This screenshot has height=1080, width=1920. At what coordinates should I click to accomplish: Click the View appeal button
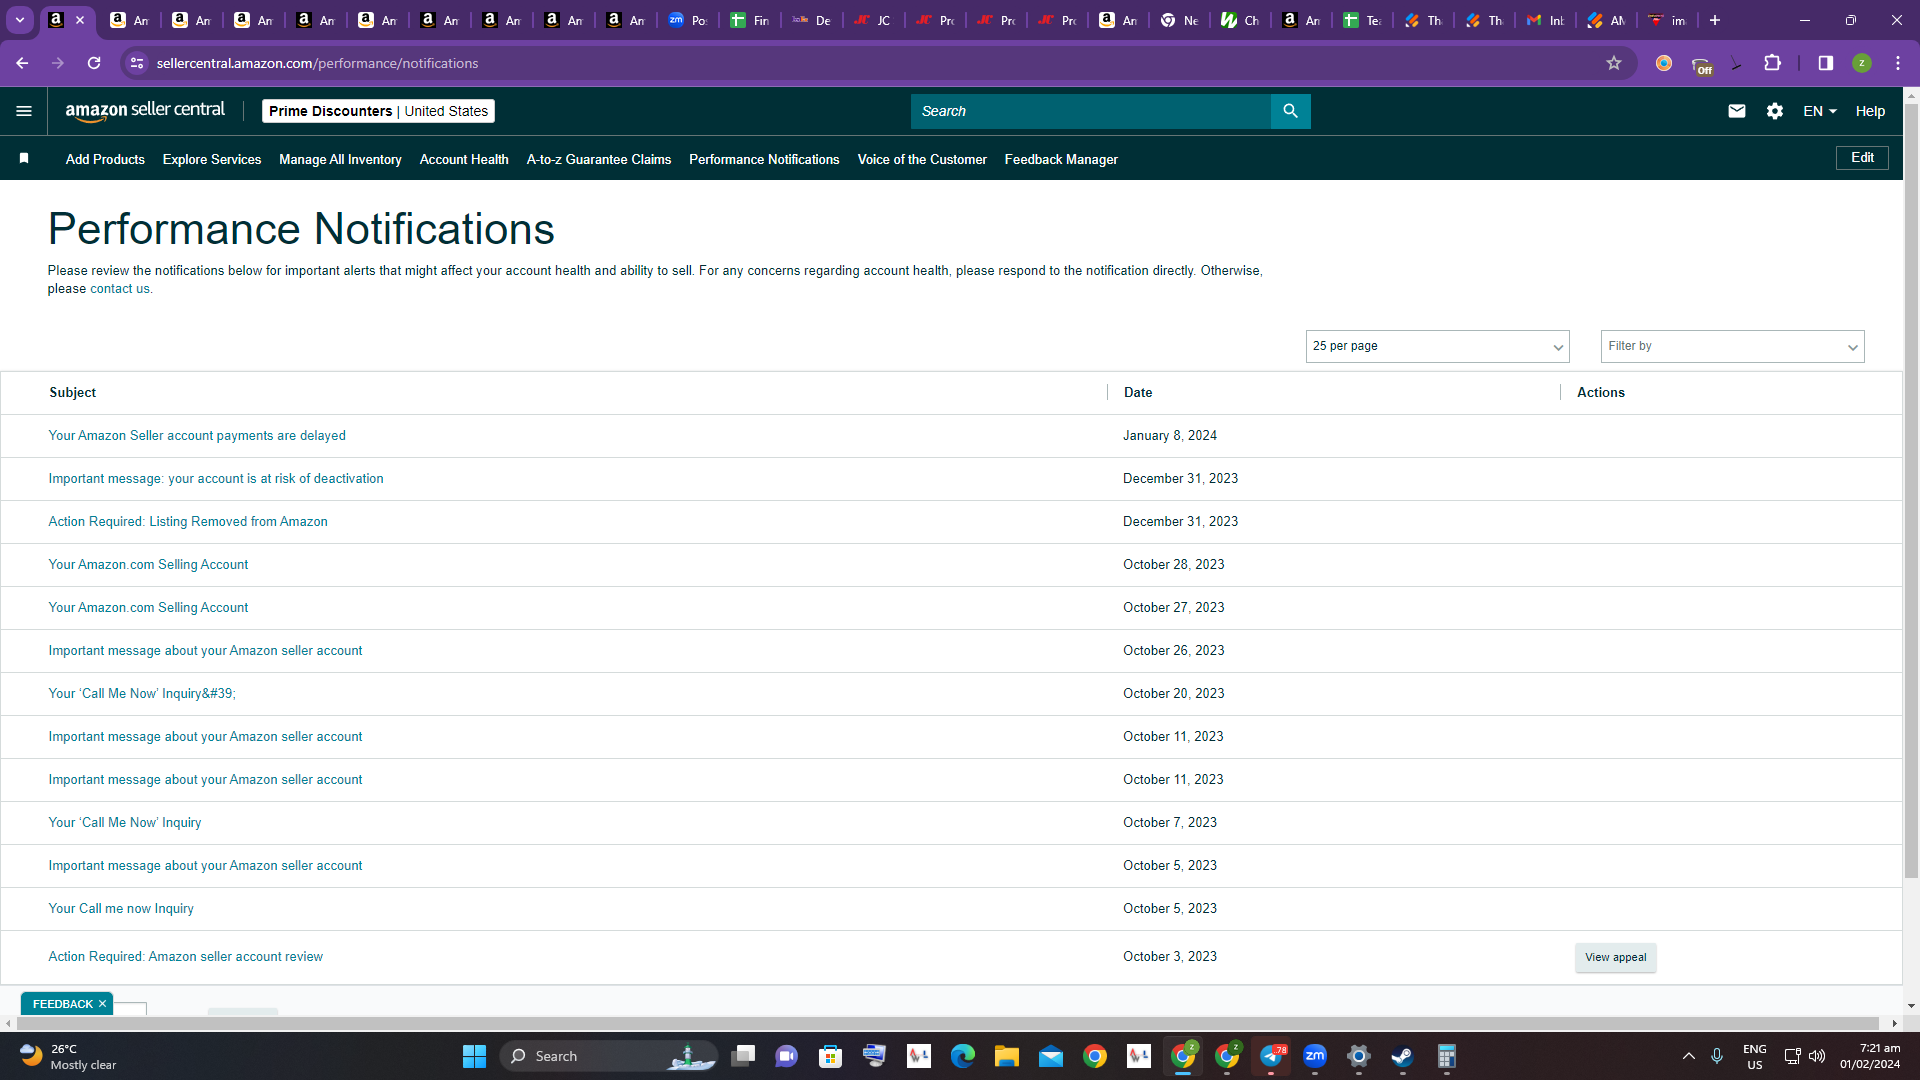(1615, 957)
